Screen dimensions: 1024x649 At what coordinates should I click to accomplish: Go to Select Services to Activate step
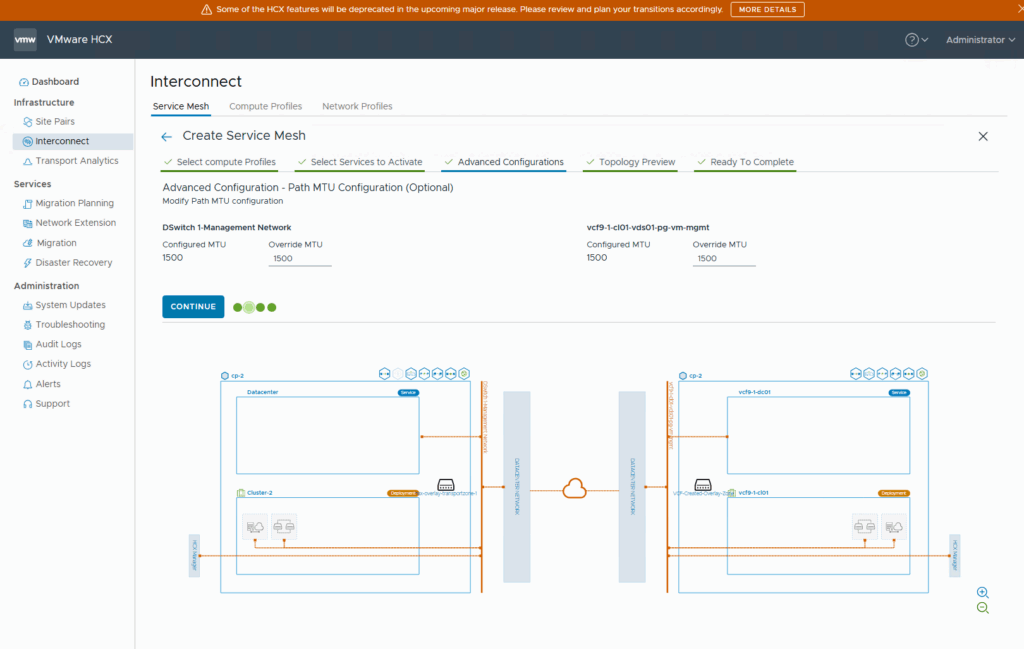pos(366,162)
